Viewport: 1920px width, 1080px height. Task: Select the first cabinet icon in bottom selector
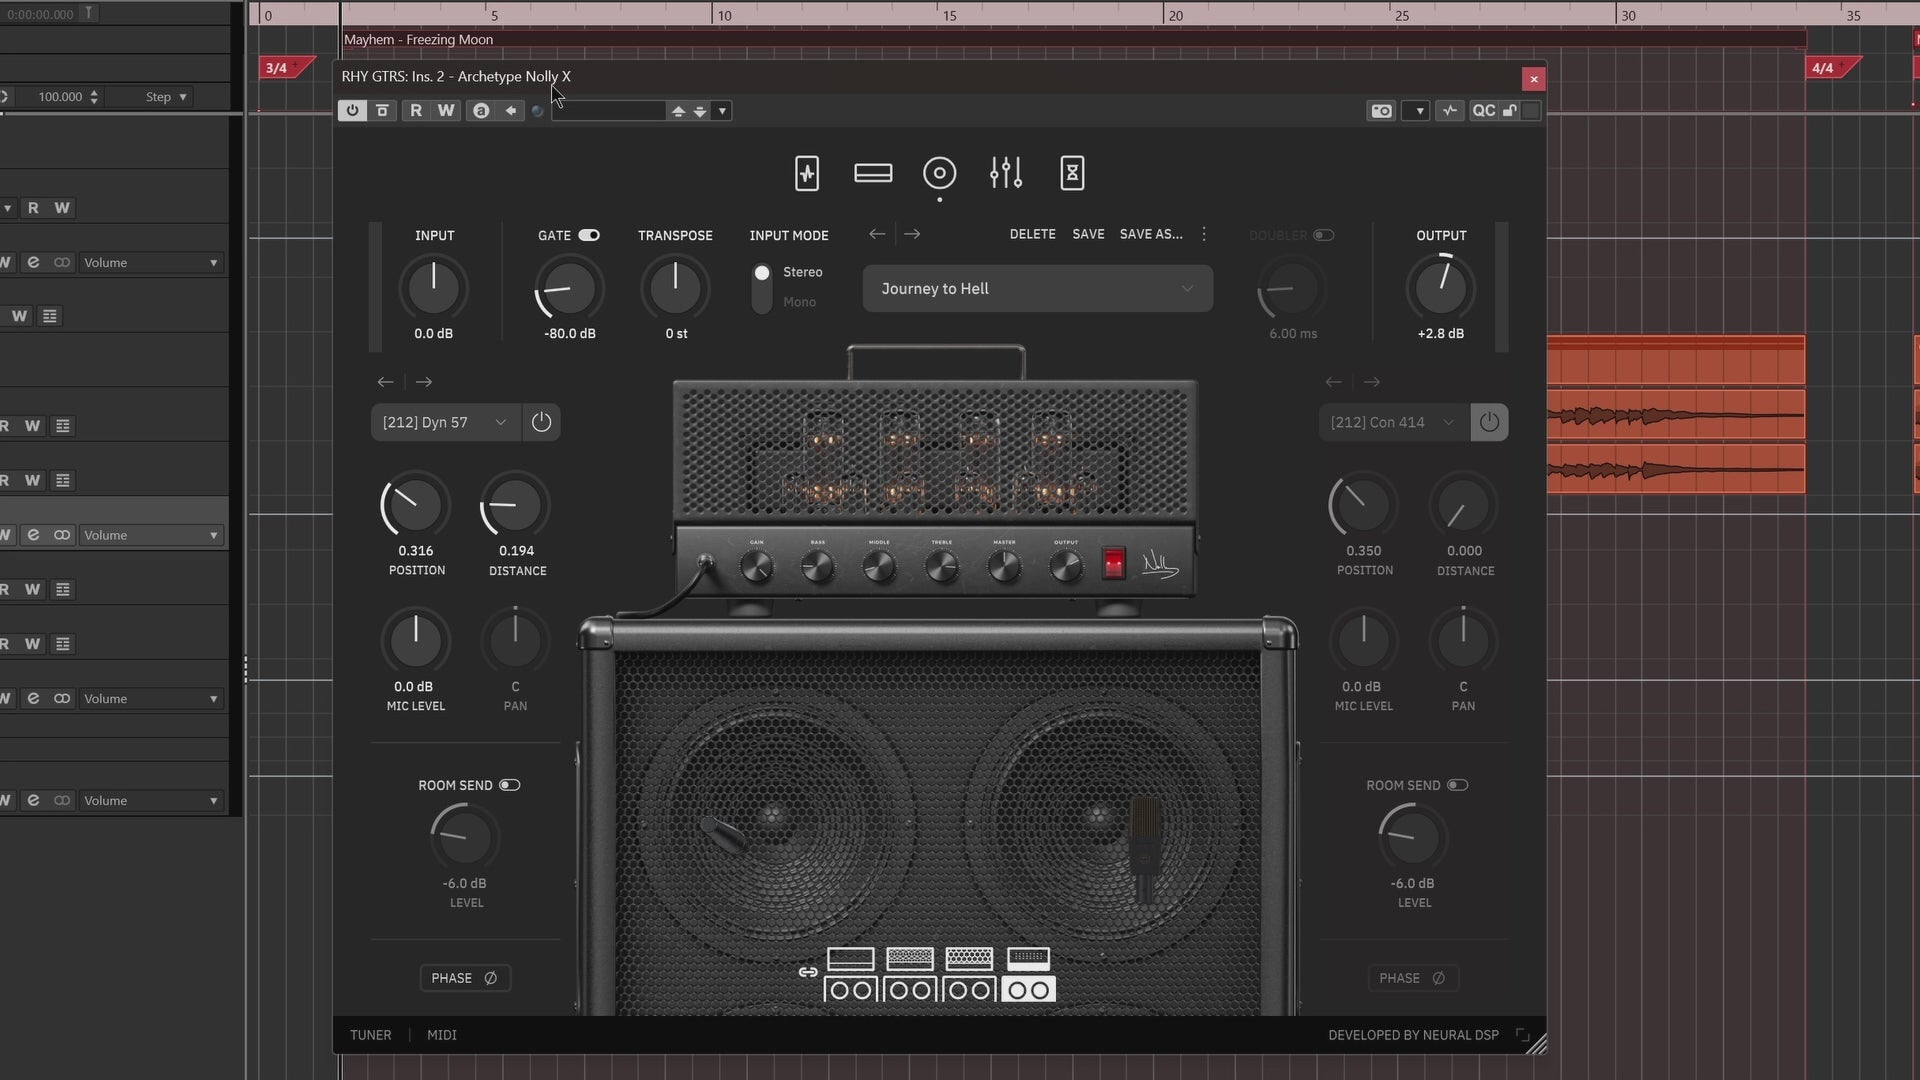click(x=851, y=990)
